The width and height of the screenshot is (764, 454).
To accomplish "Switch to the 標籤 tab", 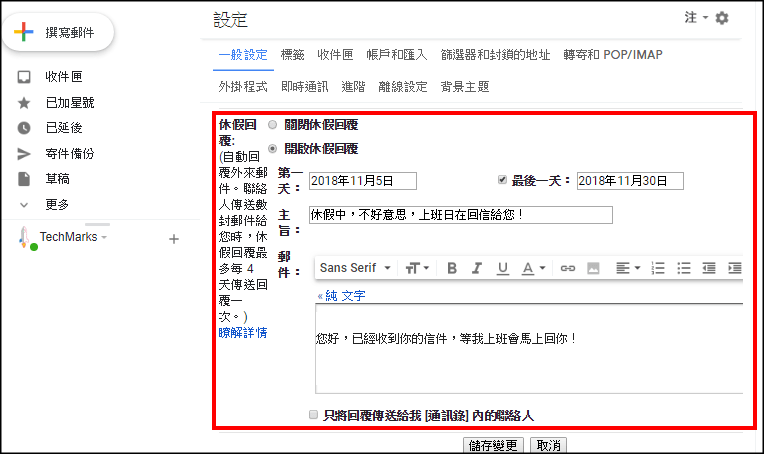I will pos(292,55).
